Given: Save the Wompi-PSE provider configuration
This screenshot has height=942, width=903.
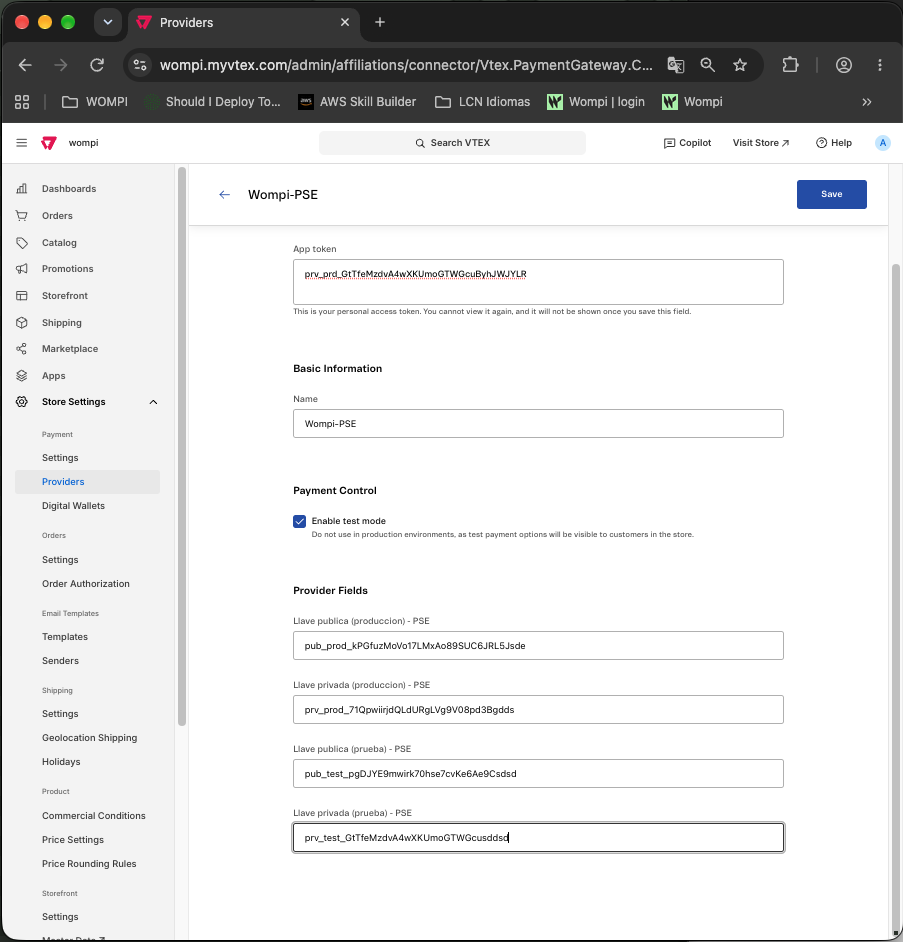Looking at the screenshot, I should coord(832,195).
